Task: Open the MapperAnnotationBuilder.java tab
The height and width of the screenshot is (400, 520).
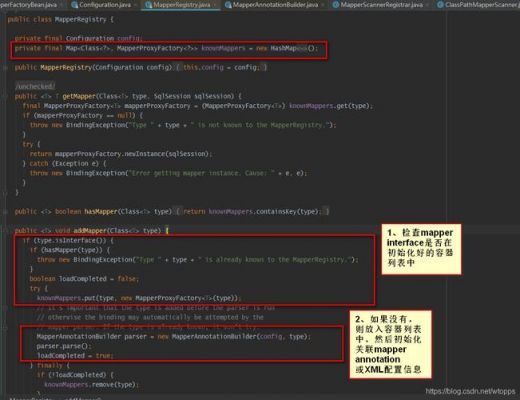Action: 275,5
